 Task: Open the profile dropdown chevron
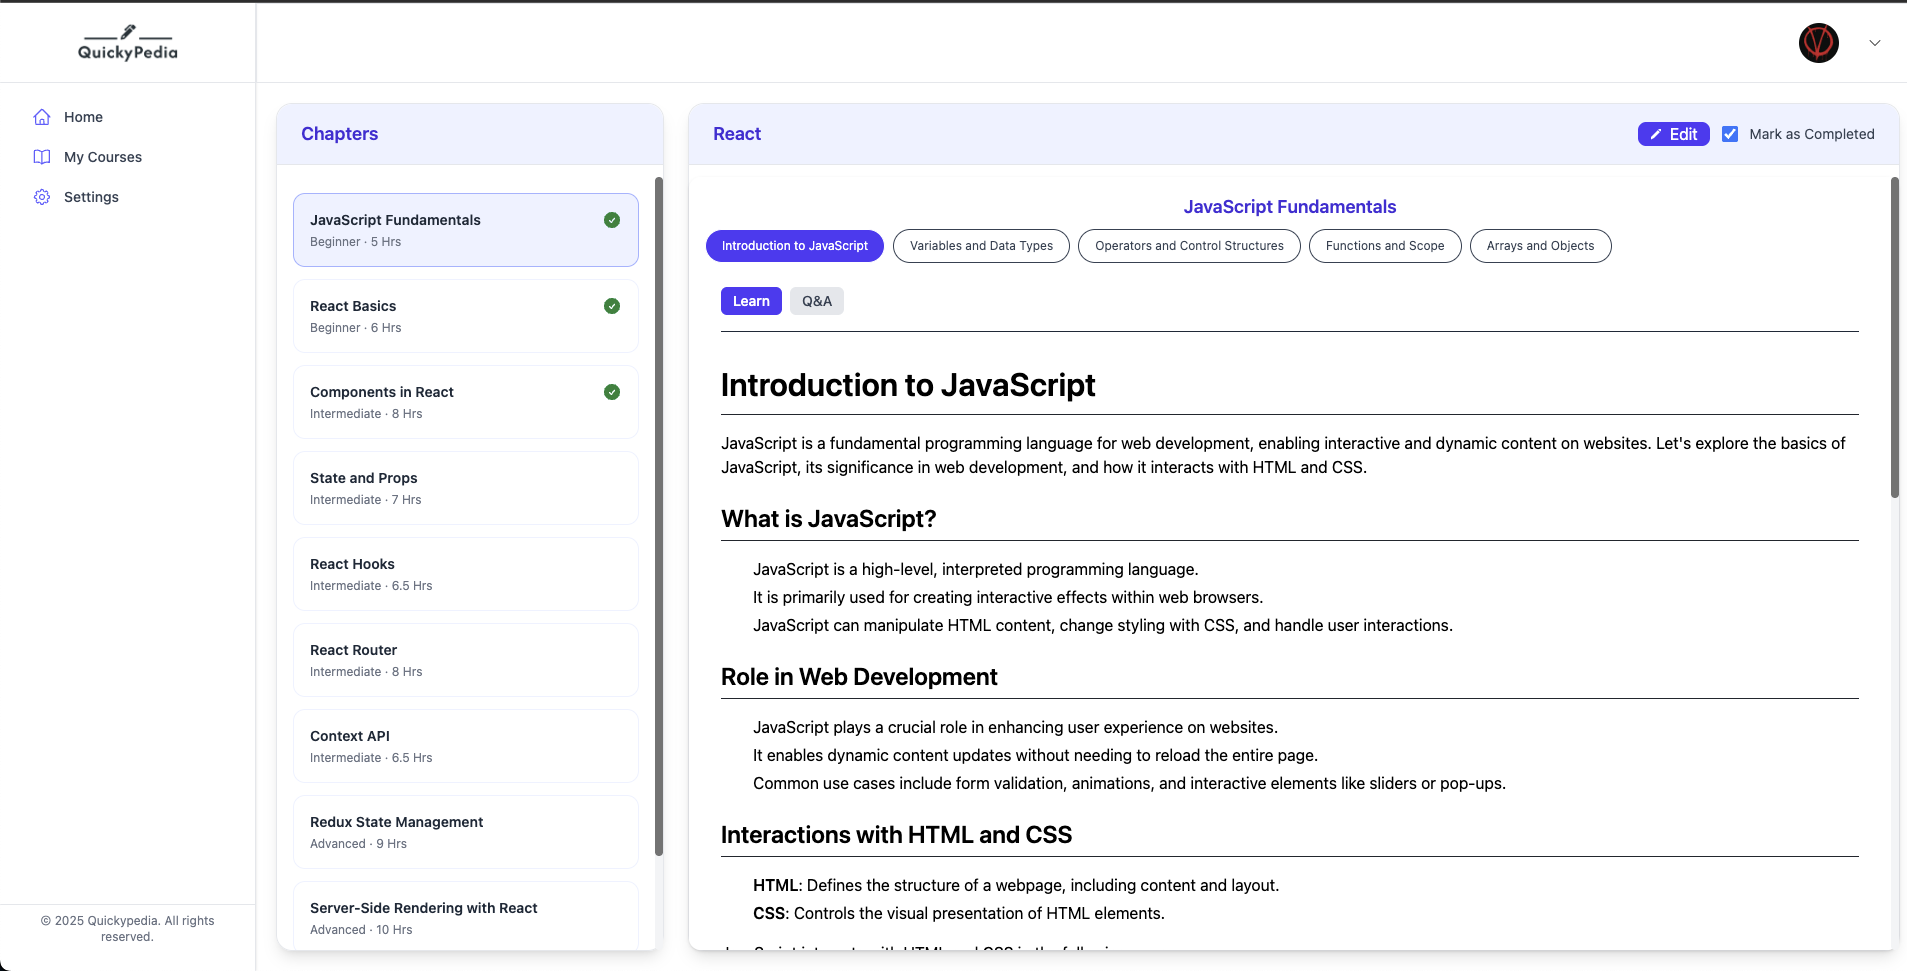click(x=1875, y=43)
